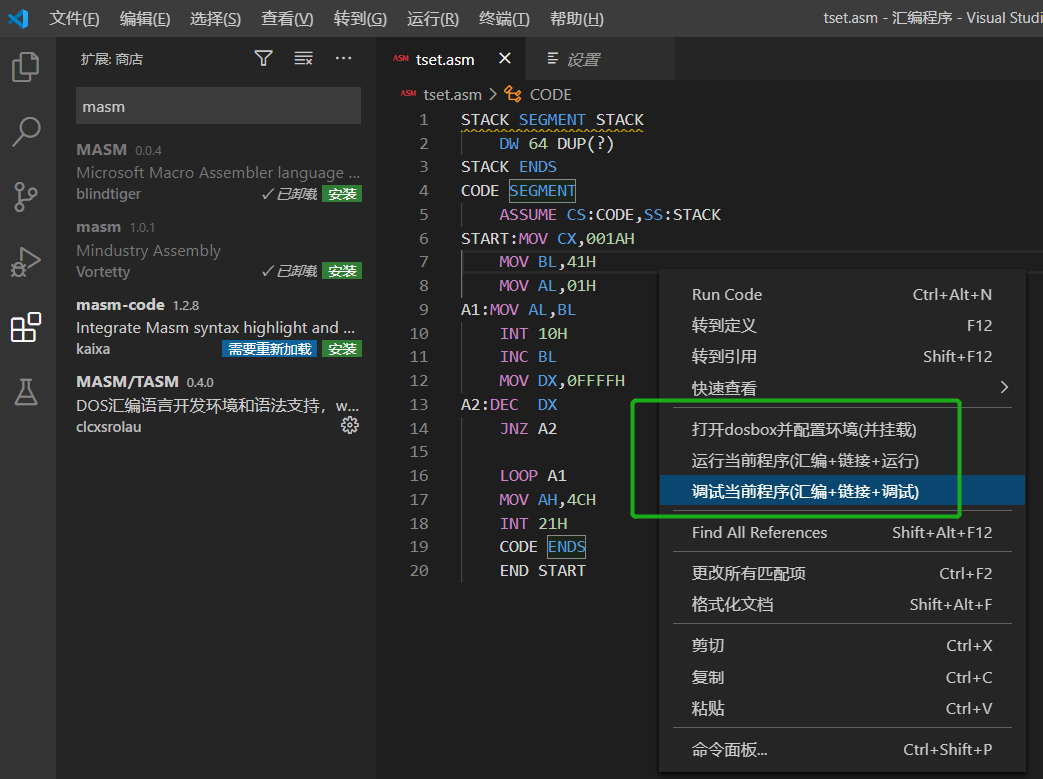Click the LOOP A1 code line
This screenshot has height=779, width=1043.
pos(533,475)
